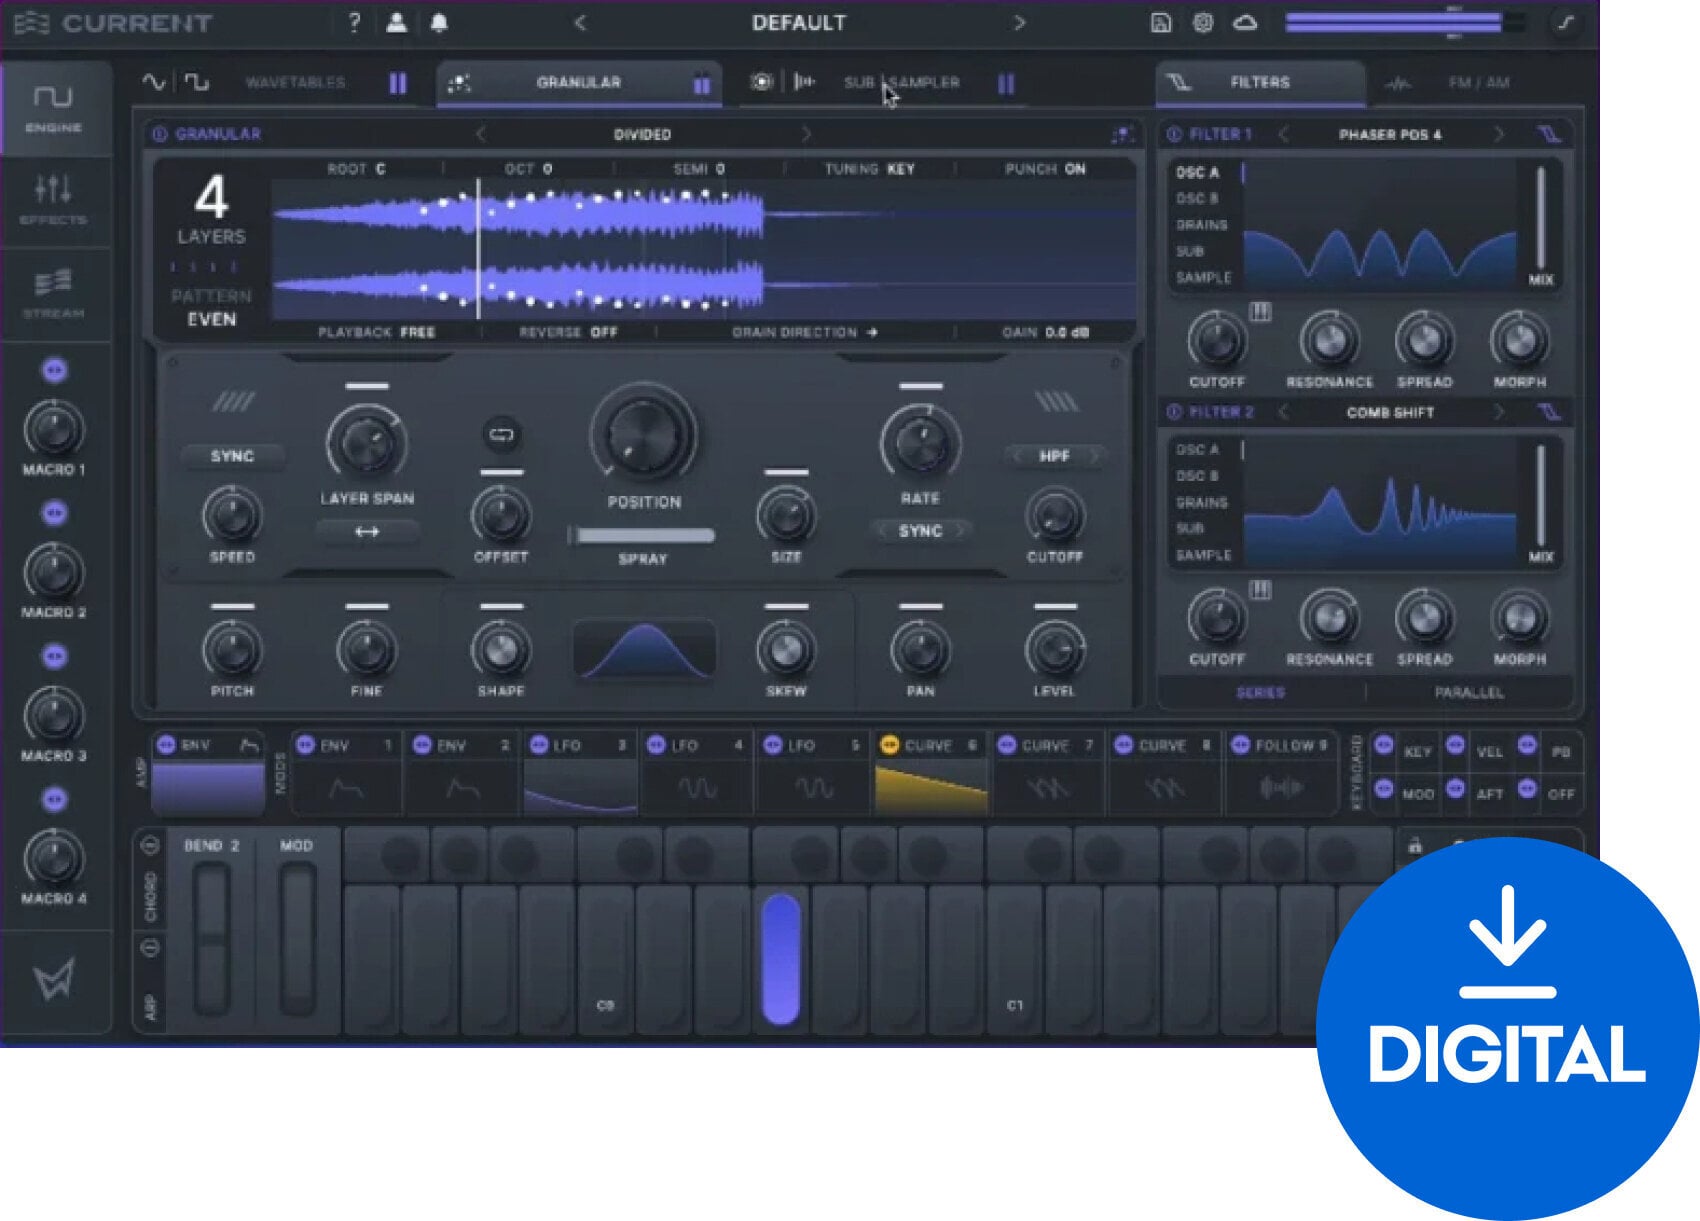Select the CURVE 6 modulator slot
Screen dimensions: 1700x1221
pos(930,744)
